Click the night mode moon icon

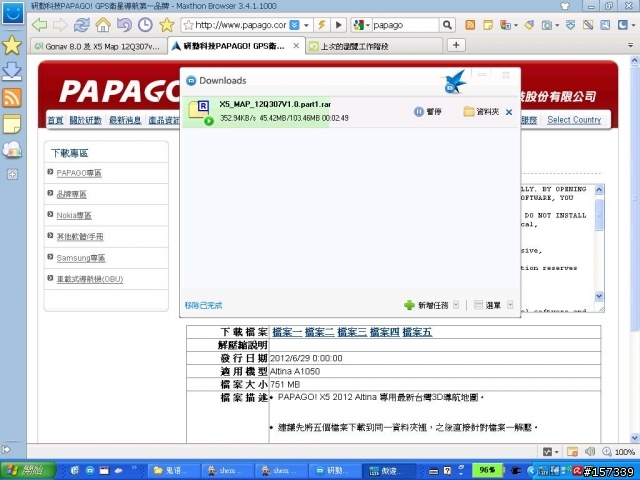(x=622, y=25)
